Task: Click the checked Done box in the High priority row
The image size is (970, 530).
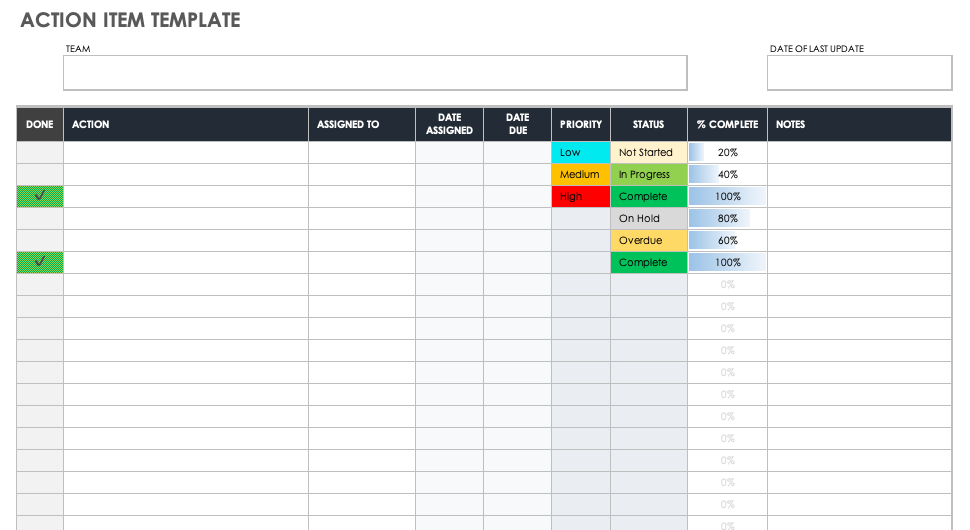Action: tap(40, 197)
